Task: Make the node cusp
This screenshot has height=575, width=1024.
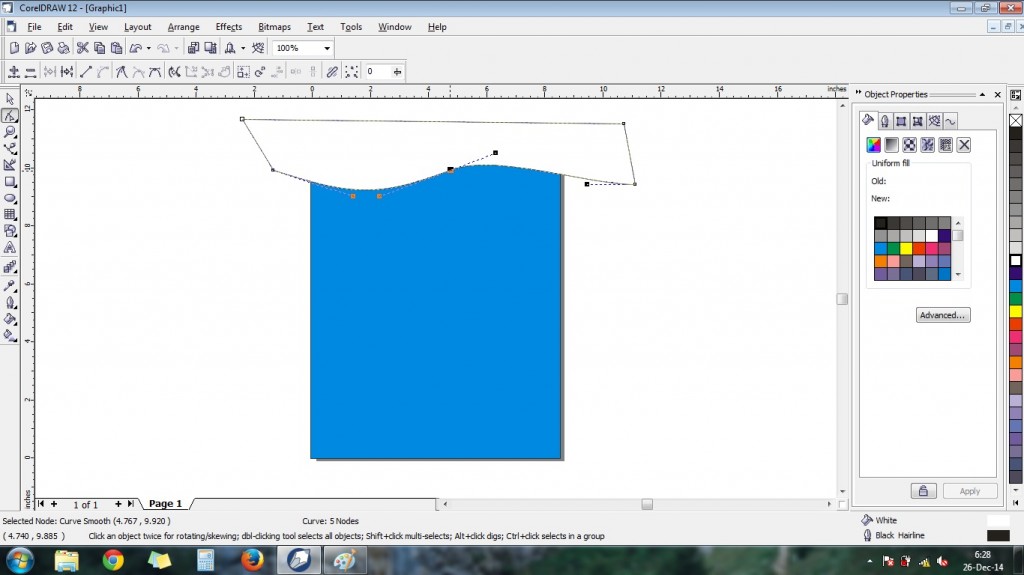Action: [121, 72]
